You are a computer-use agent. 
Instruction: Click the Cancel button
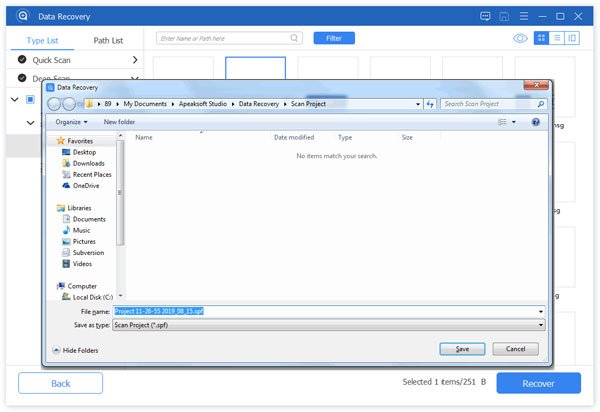(515, 349)
